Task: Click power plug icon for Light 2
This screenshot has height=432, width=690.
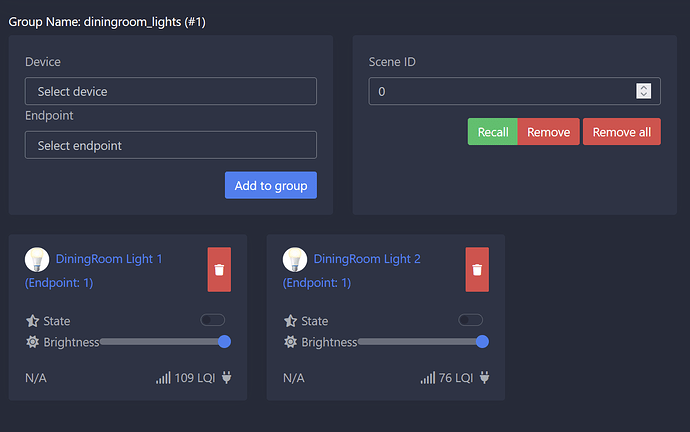Action: [x=484, y=378]
